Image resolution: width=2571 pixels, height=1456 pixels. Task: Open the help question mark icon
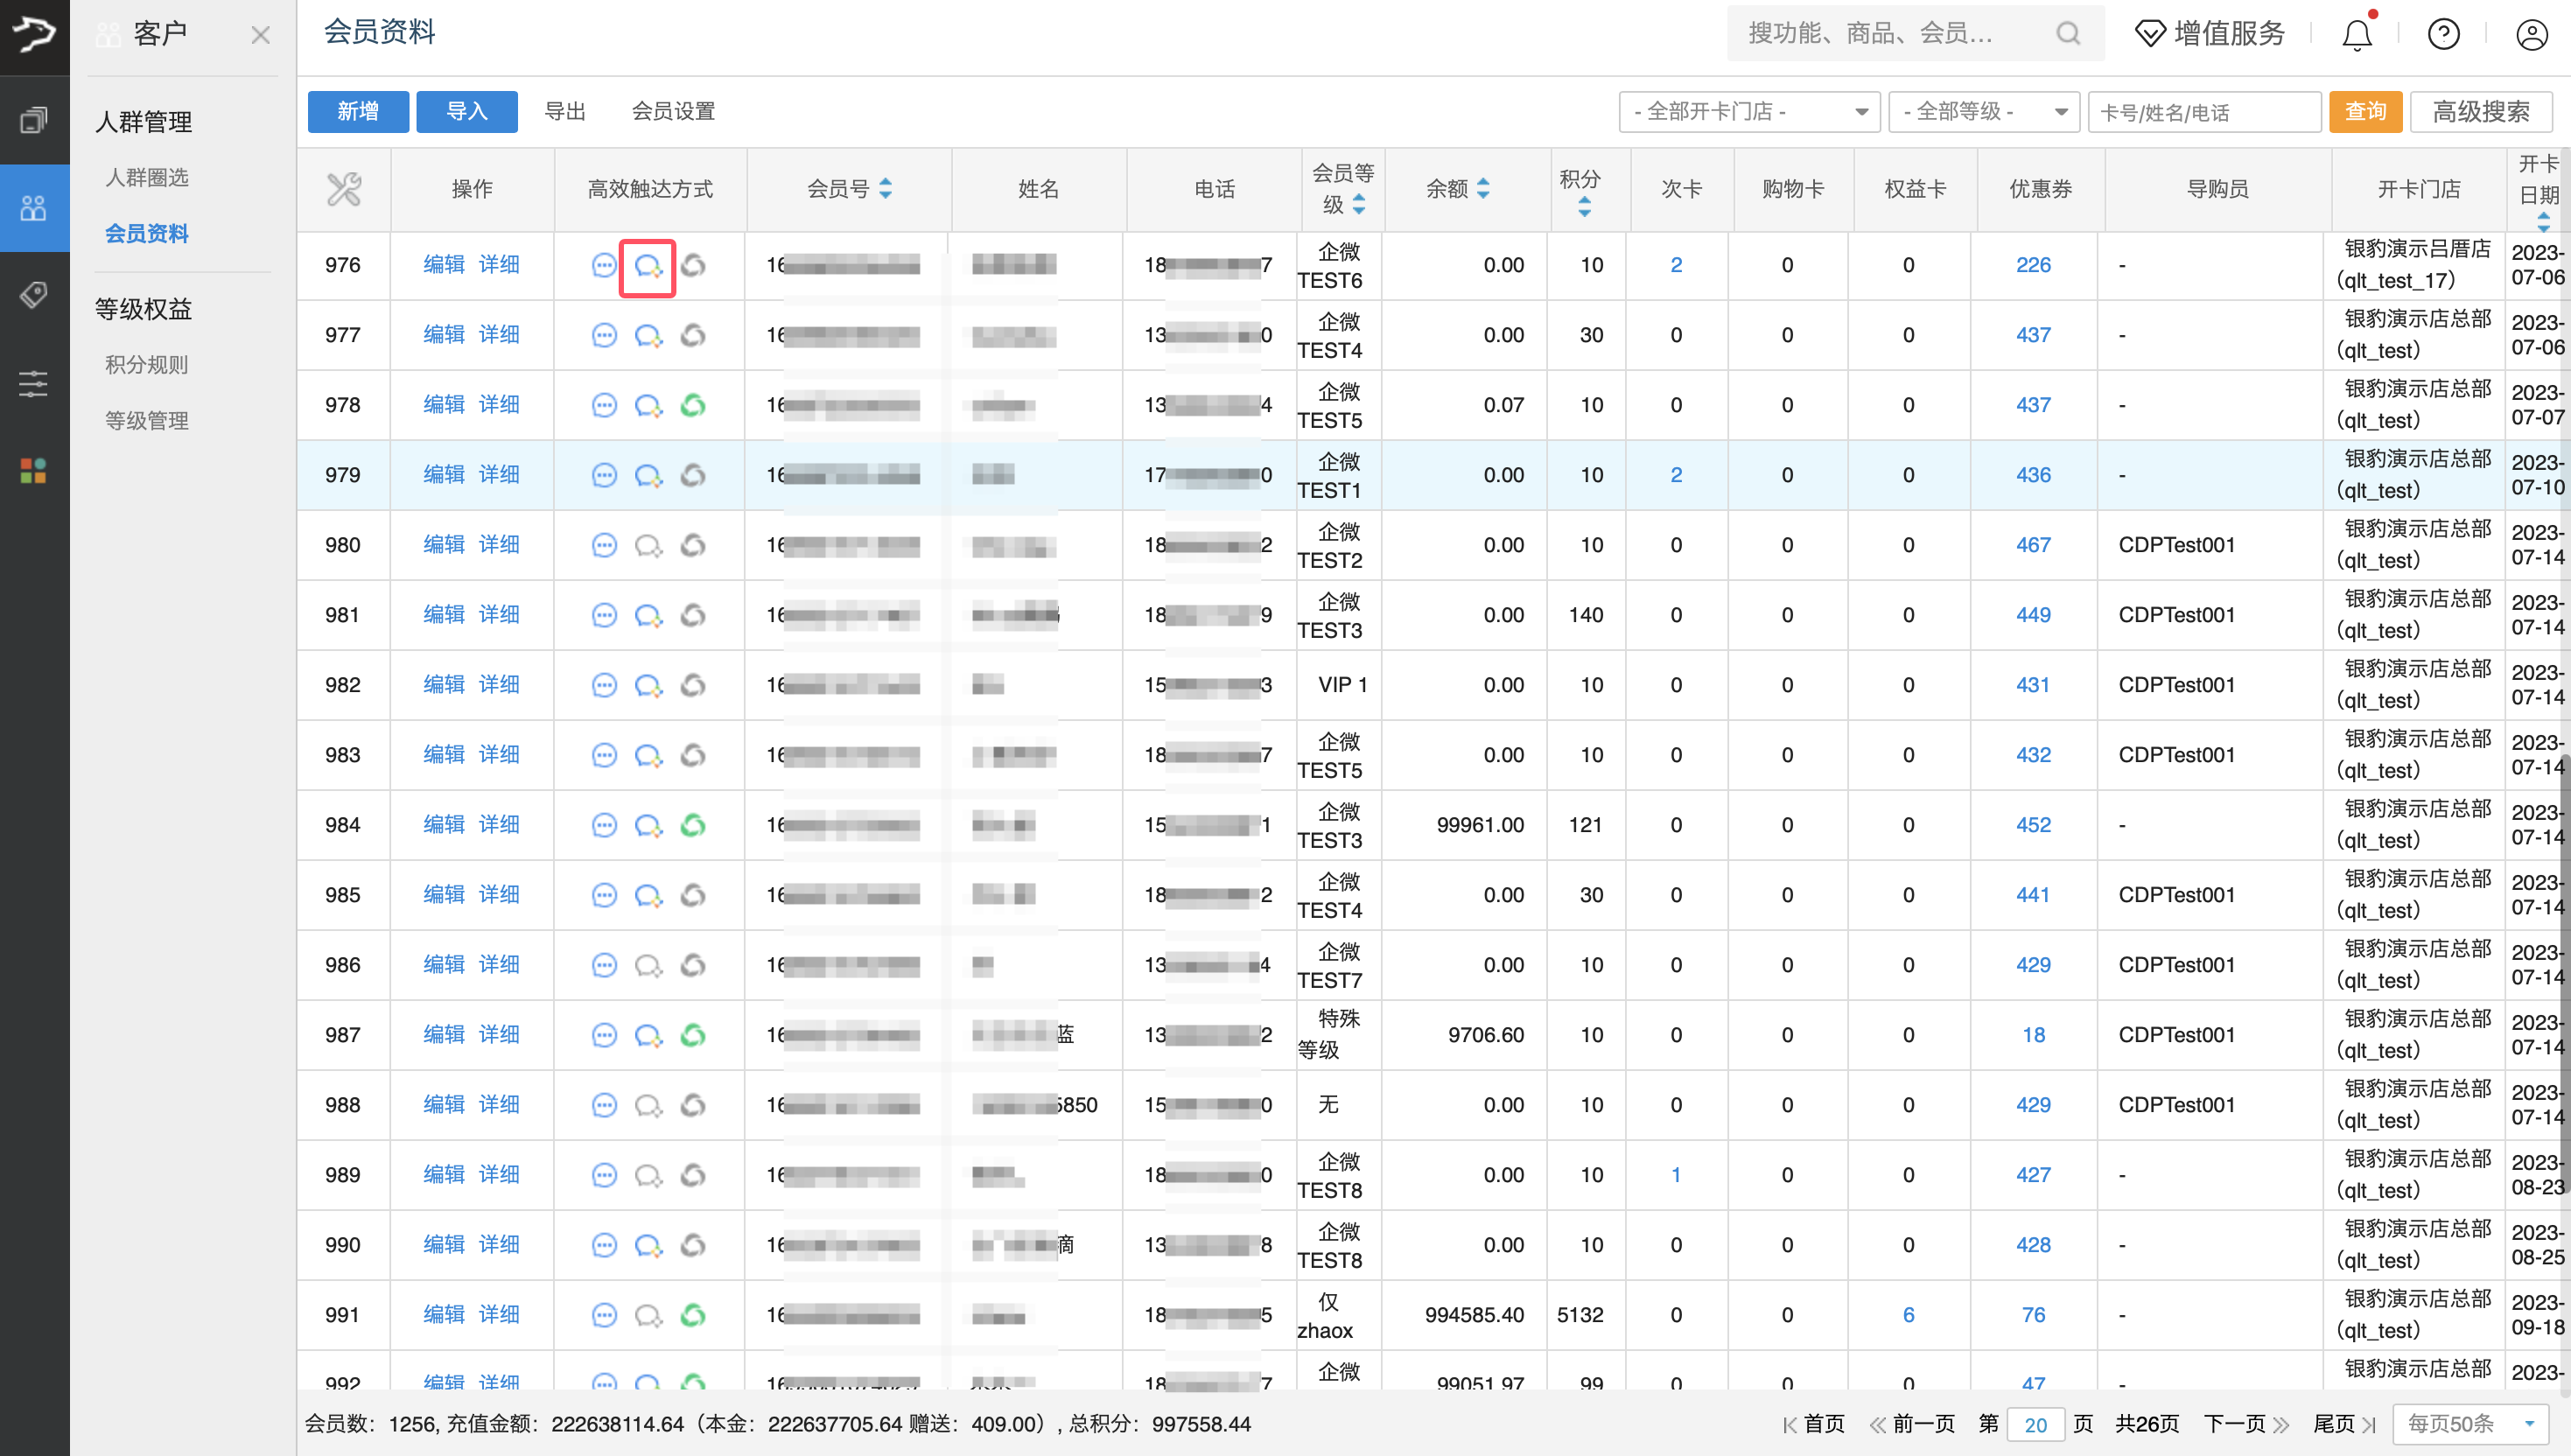coord(2444,35)
